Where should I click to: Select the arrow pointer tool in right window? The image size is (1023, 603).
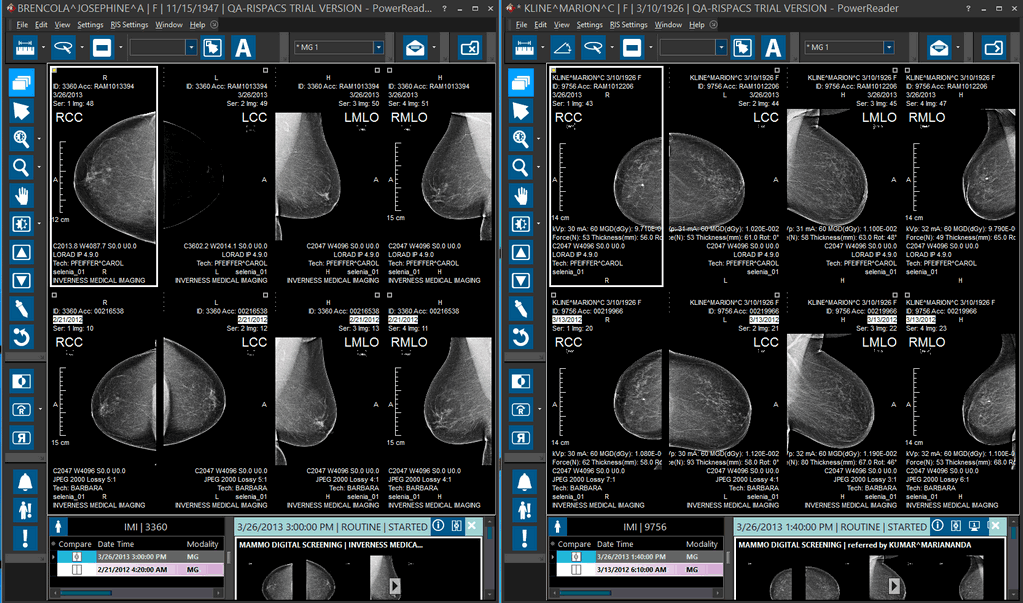pyautogui.click(x=521, y=110)
